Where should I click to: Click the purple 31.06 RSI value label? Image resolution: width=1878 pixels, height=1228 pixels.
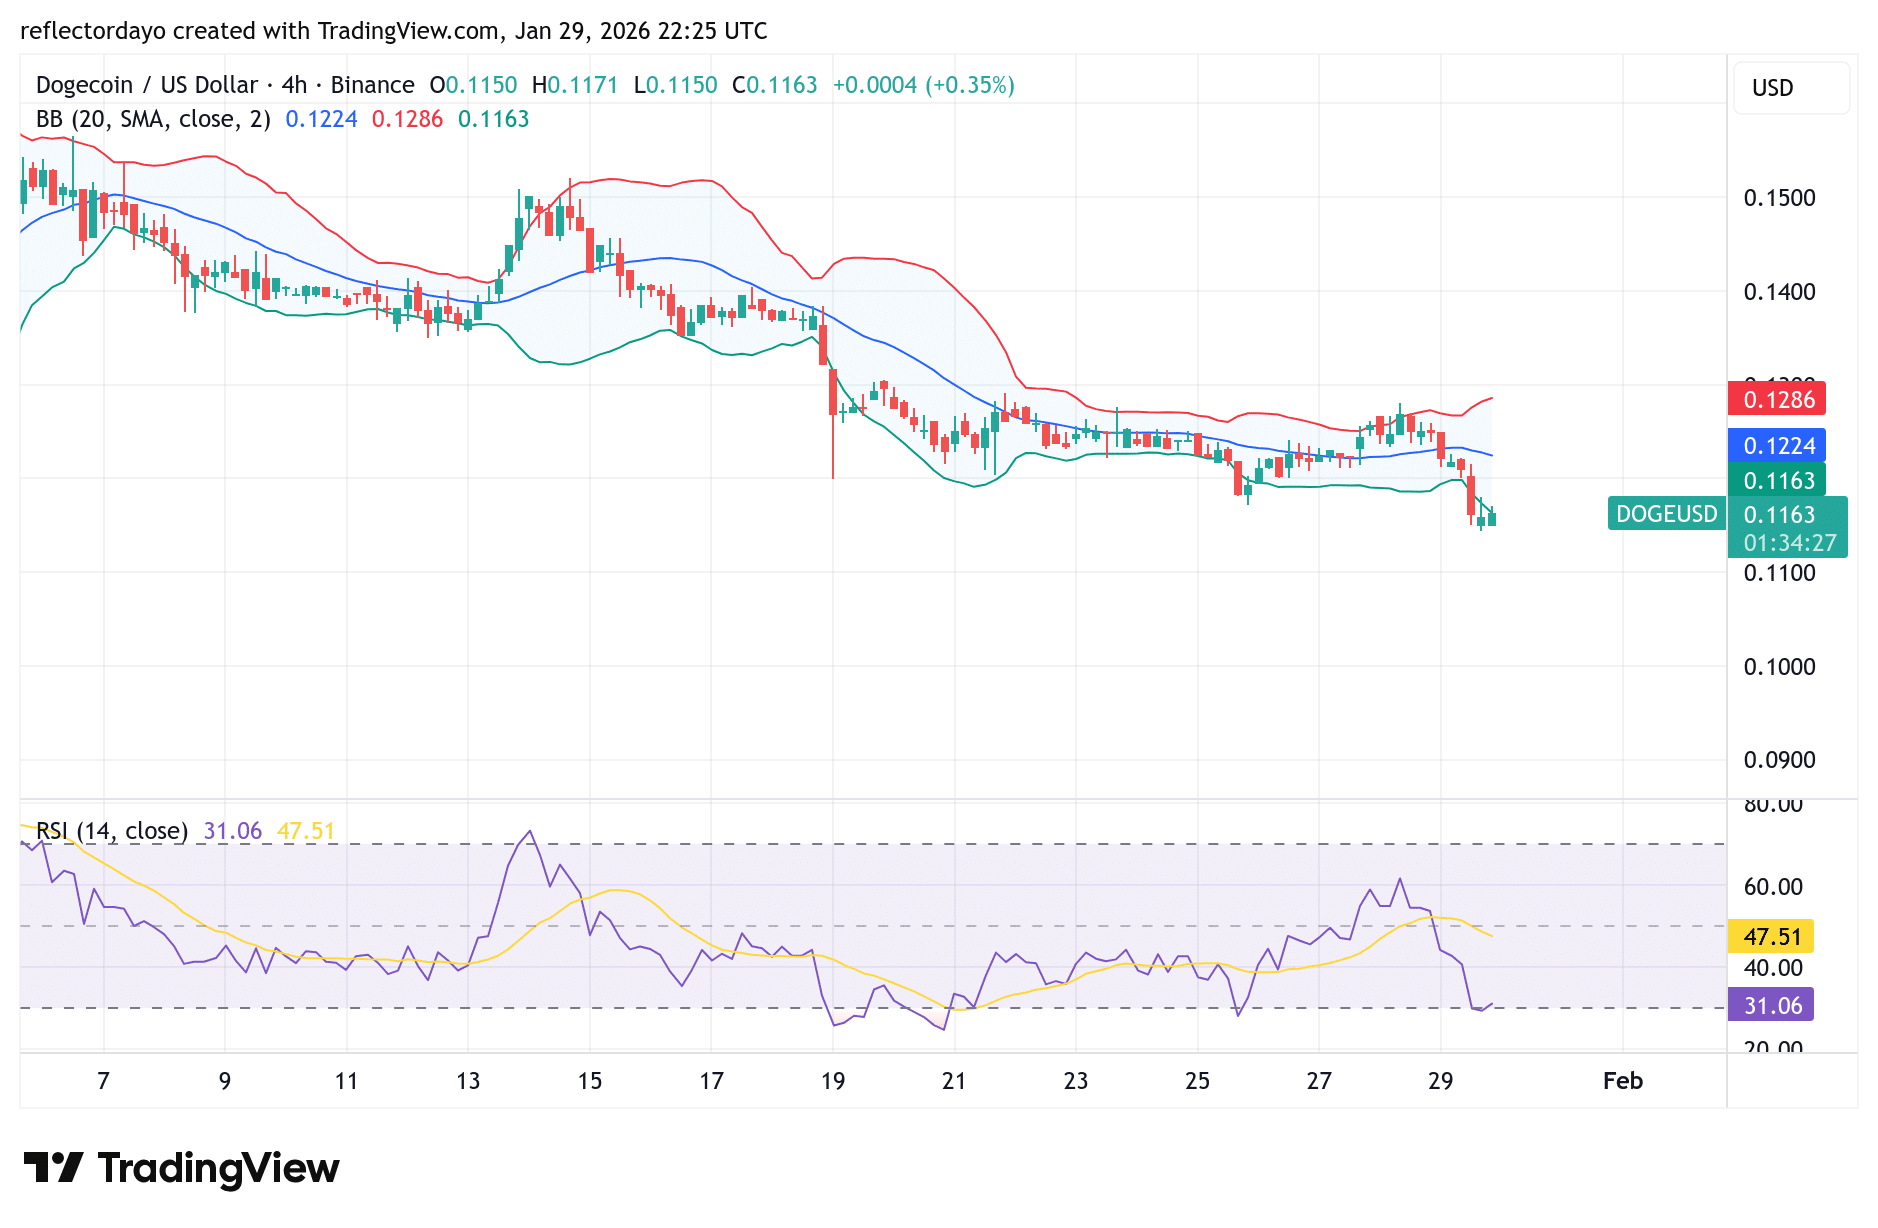[1770, 1006]
